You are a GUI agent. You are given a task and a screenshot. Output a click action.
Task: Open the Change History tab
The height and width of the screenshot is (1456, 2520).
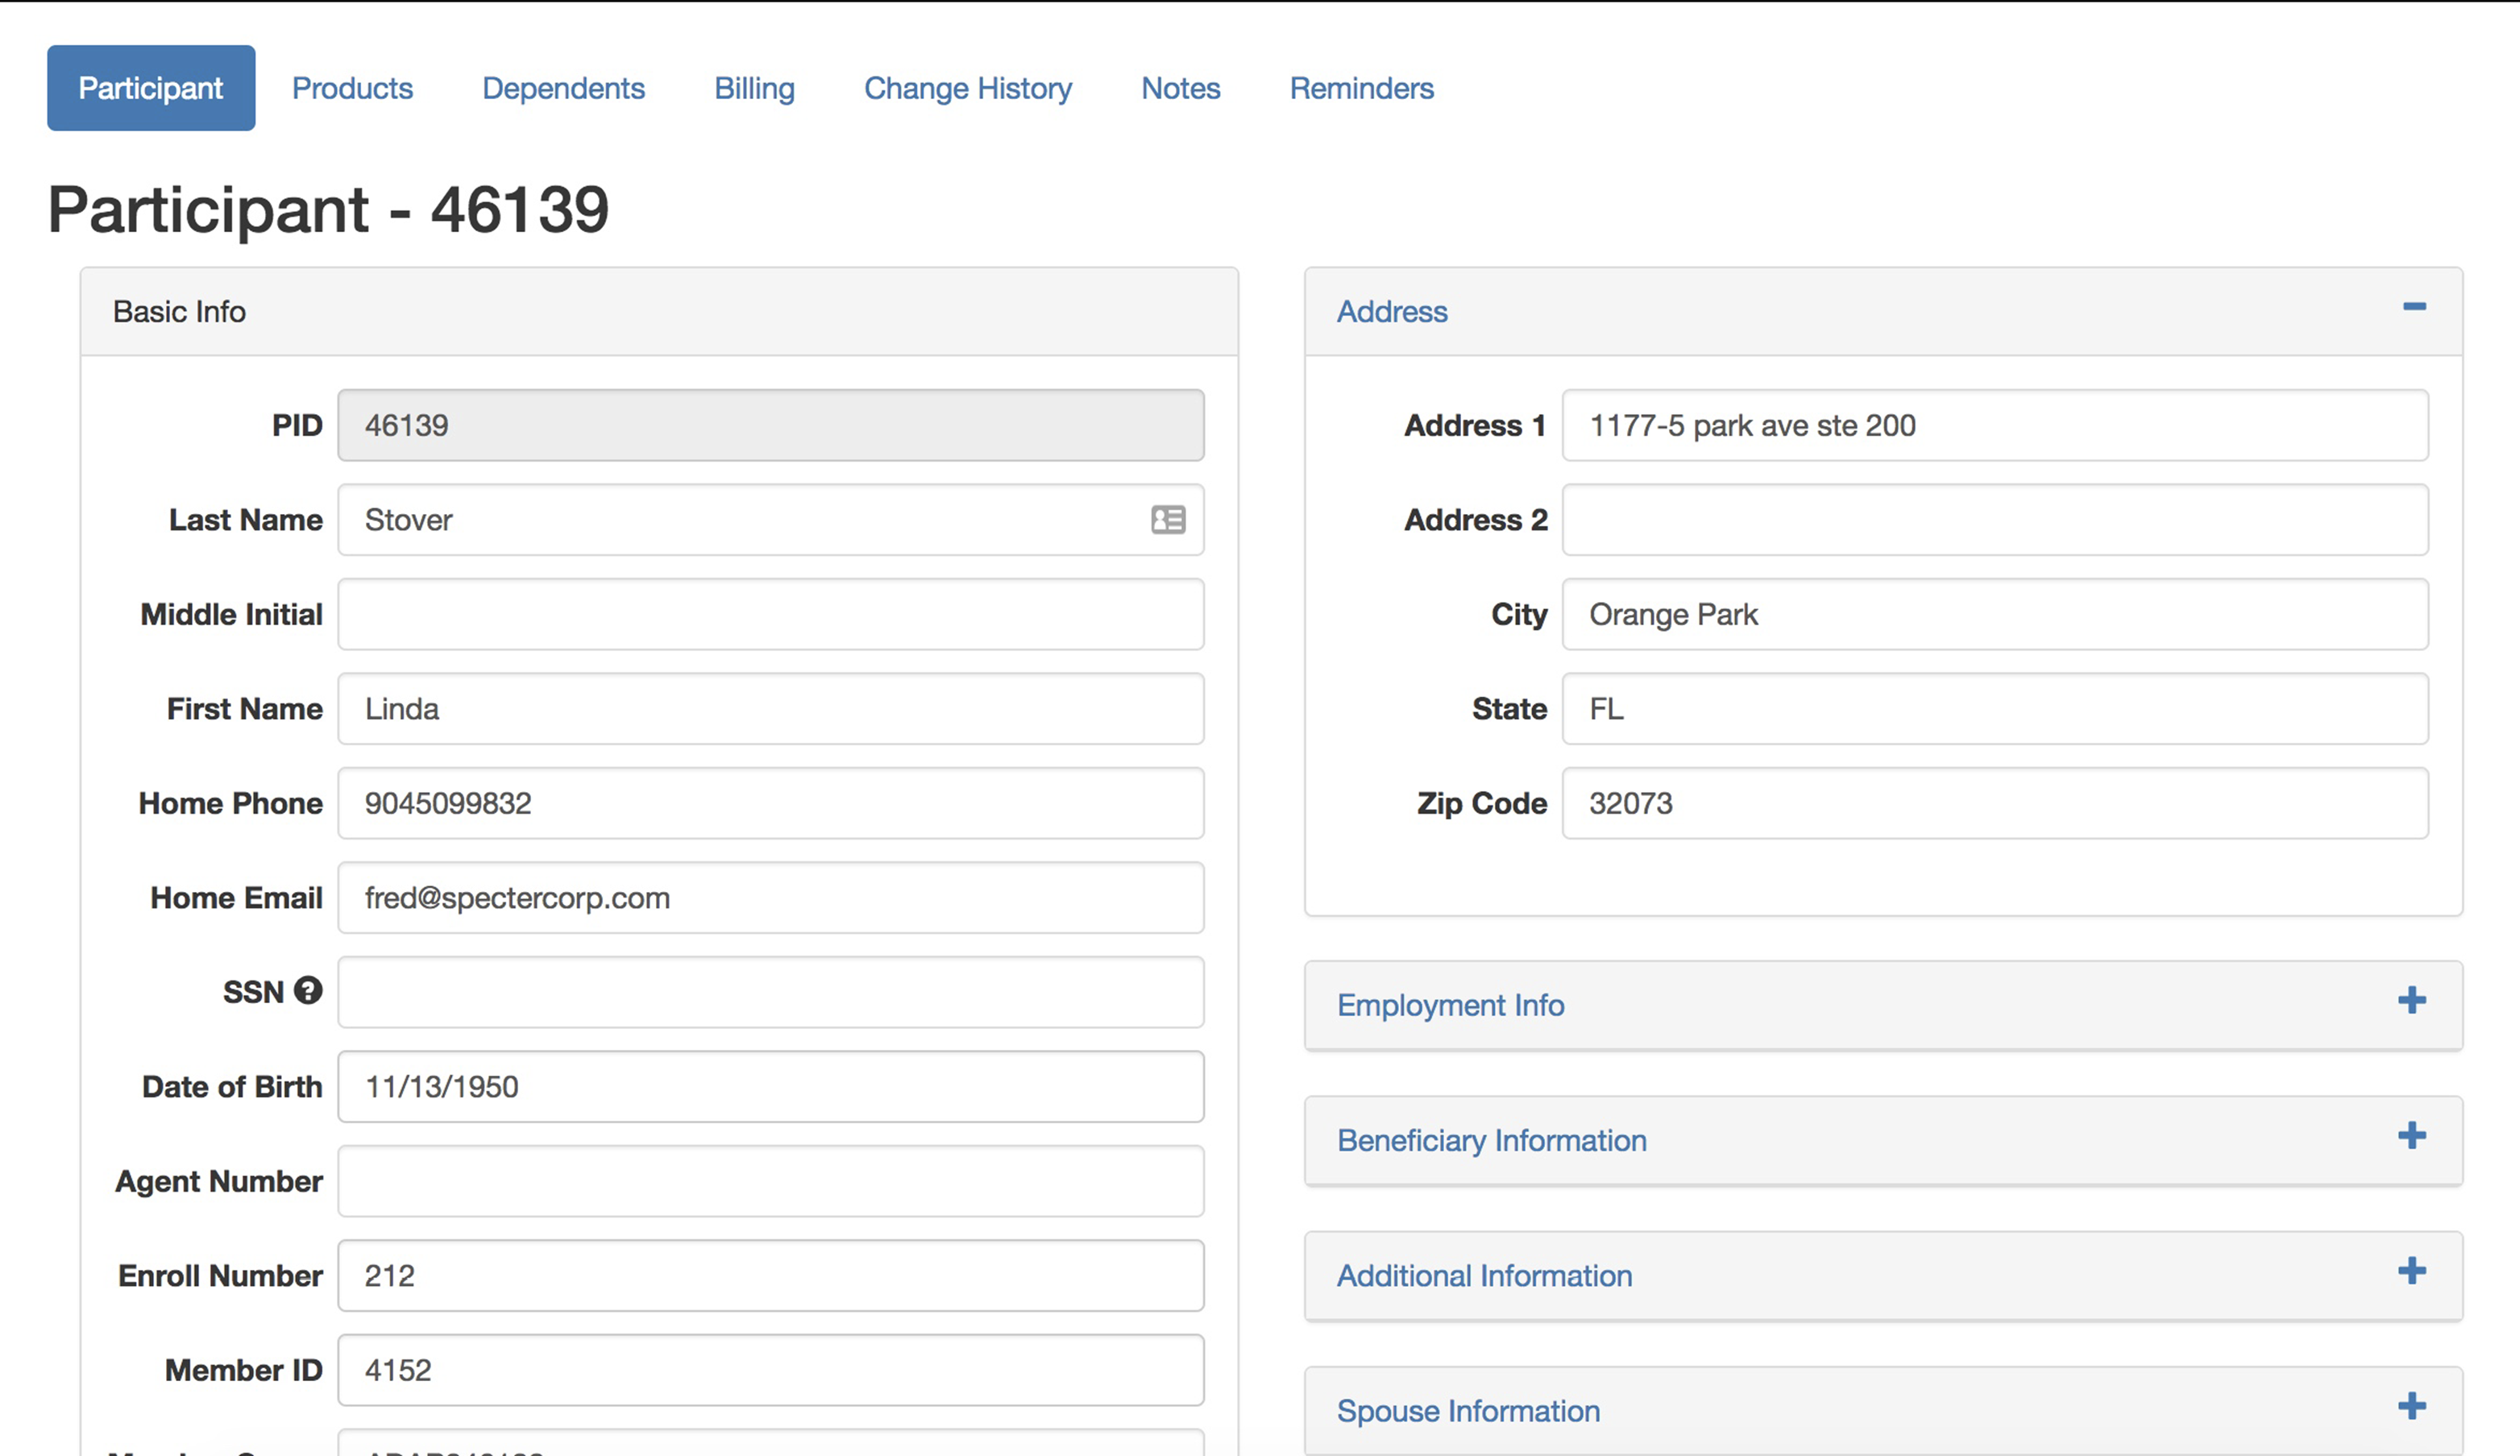click(966, 88)
